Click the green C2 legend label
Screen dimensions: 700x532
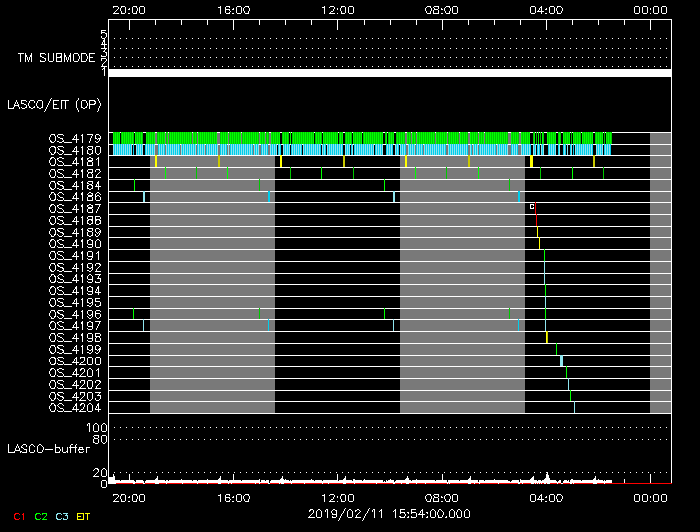40,516
